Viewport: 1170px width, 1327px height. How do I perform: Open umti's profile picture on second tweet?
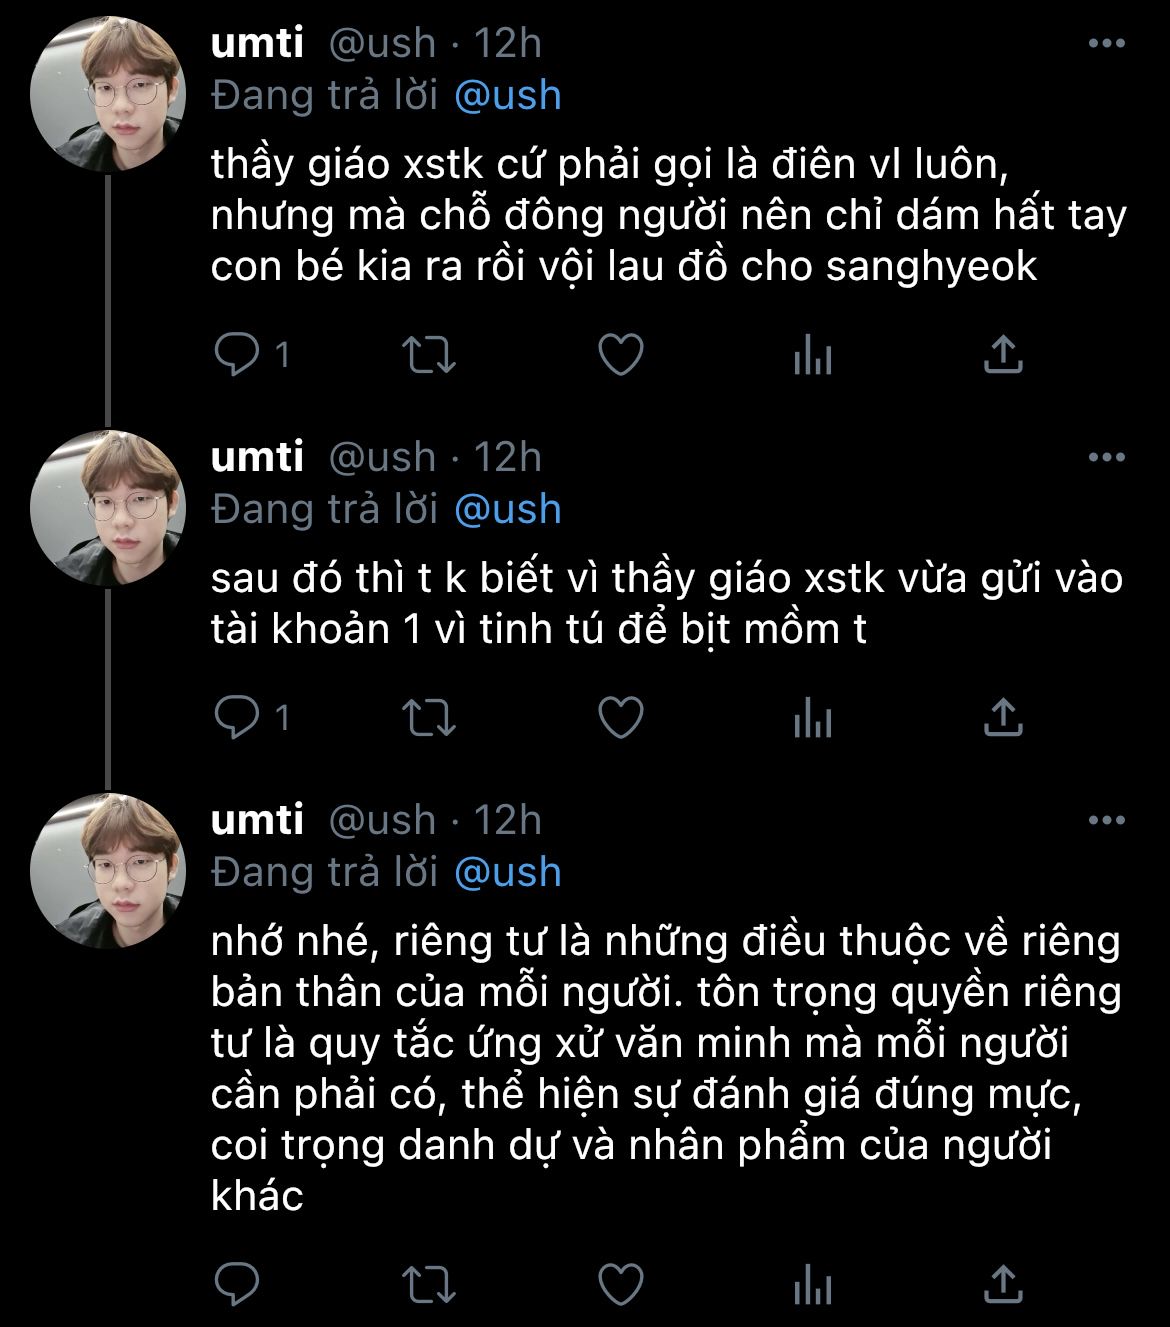(108, 507)
